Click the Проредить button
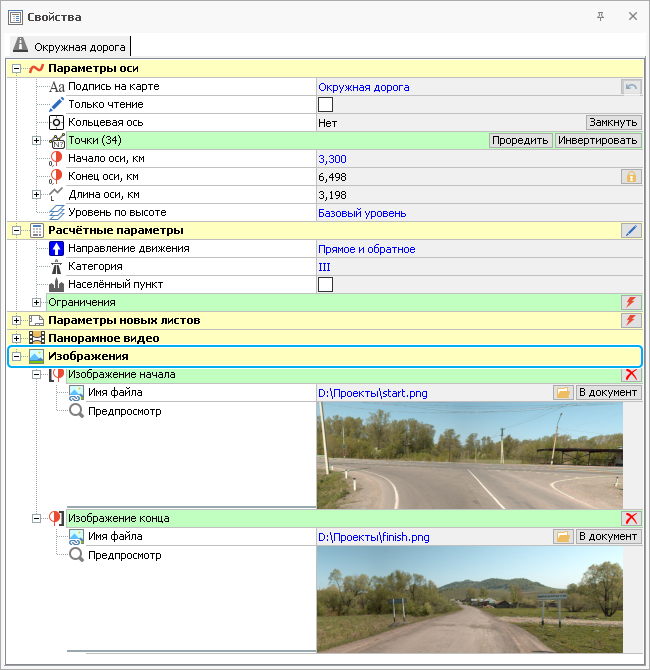 click(520, 141)
